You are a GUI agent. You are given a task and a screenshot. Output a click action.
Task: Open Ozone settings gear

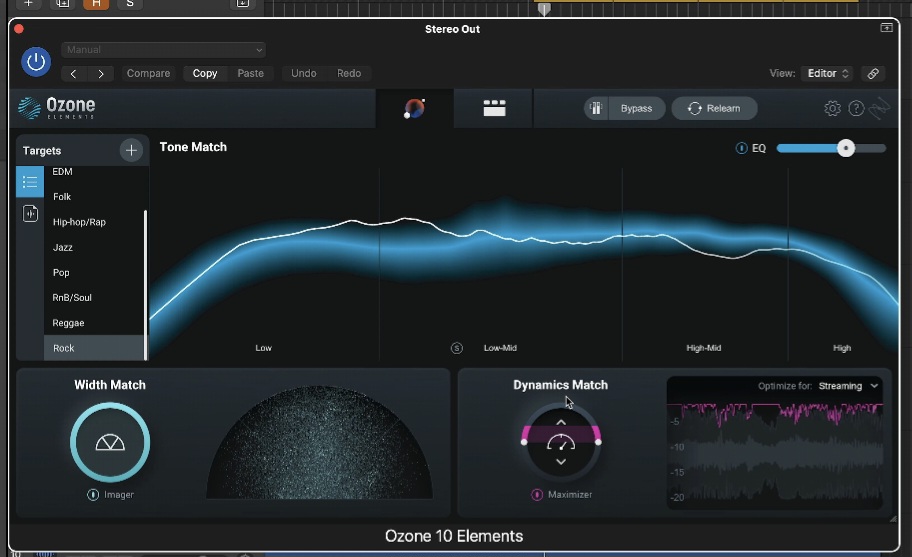tap(832, 108)
